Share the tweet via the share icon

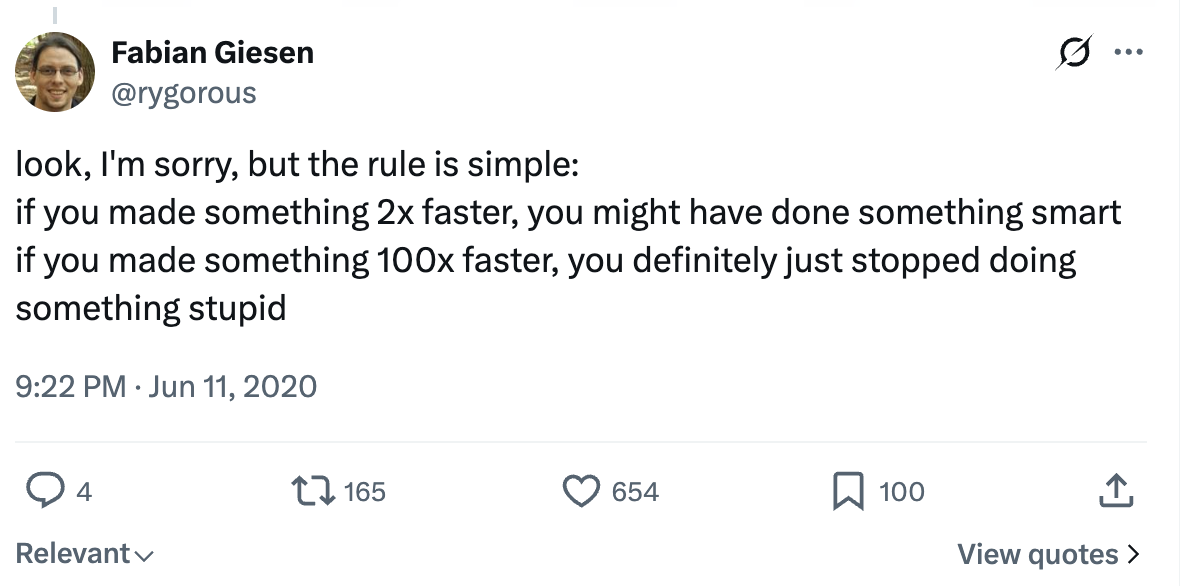pyautogui.click(x=1117, y=491)
